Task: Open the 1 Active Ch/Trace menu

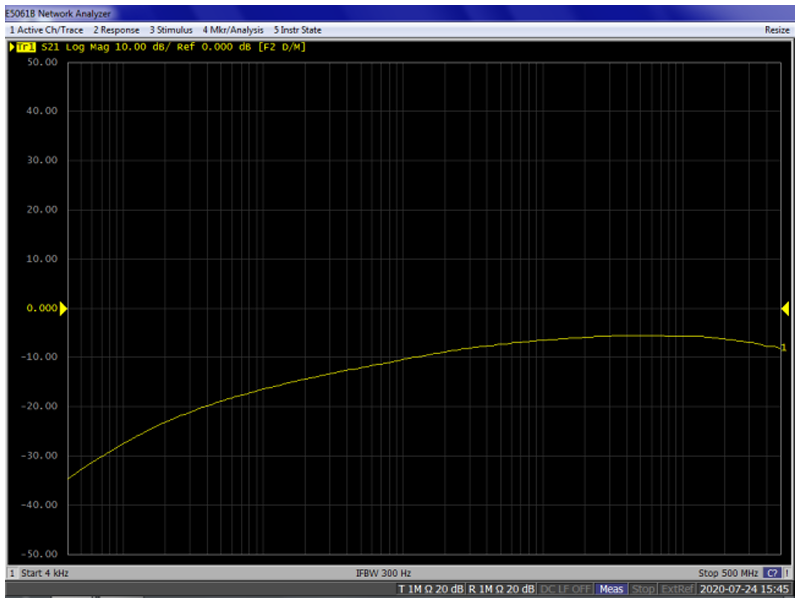Action: pyautogui.click(x=46, y=30)
